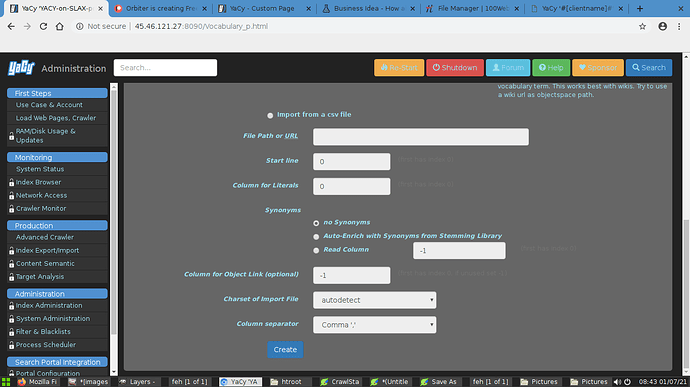Image resolution: width=690 pixels, height=387 pixels.
Task: Open the browser home page icon
Action: (x=59, y=26)
